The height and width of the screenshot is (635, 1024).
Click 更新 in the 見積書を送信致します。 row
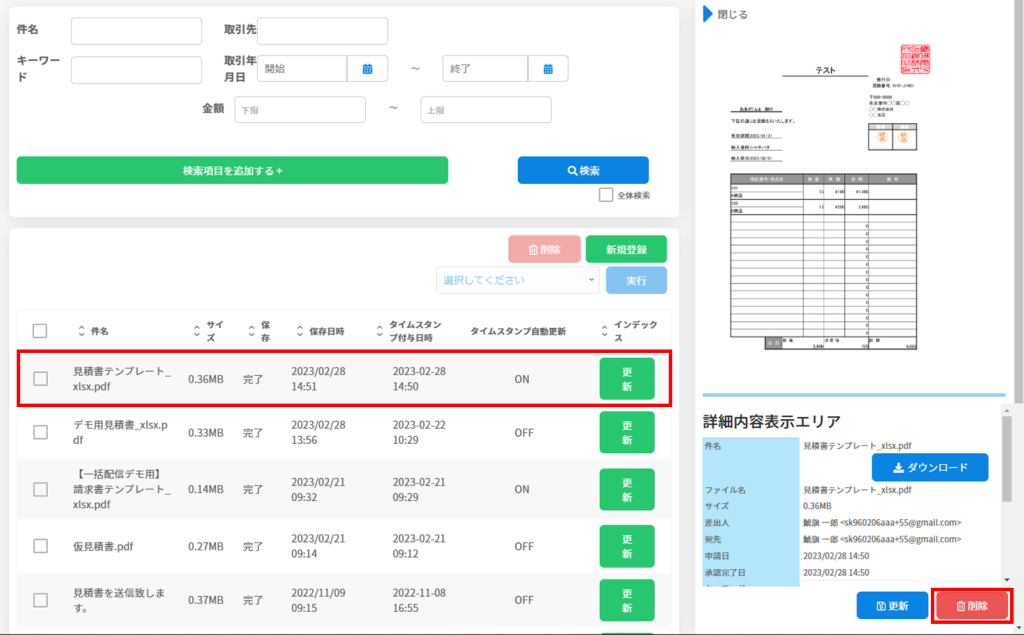627,600
